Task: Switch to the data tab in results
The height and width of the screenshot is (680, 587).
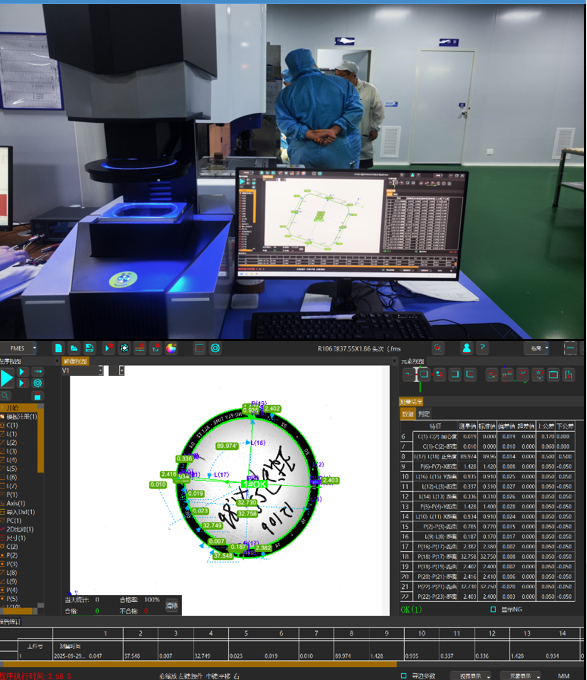Action: point(408,414)
